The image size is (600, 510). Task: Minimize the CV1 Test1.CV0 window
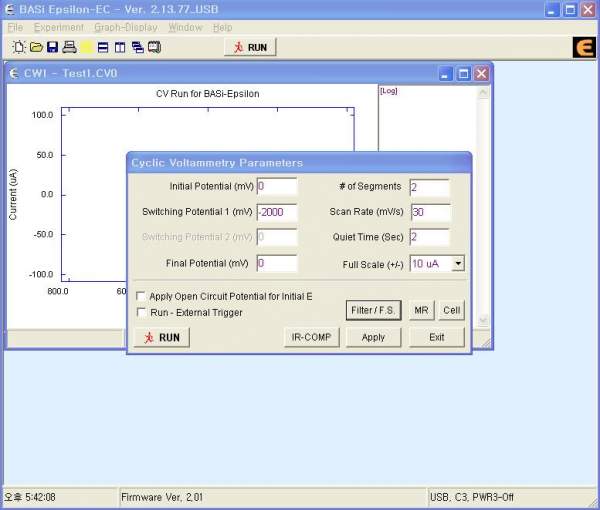(x=445, y=73)
